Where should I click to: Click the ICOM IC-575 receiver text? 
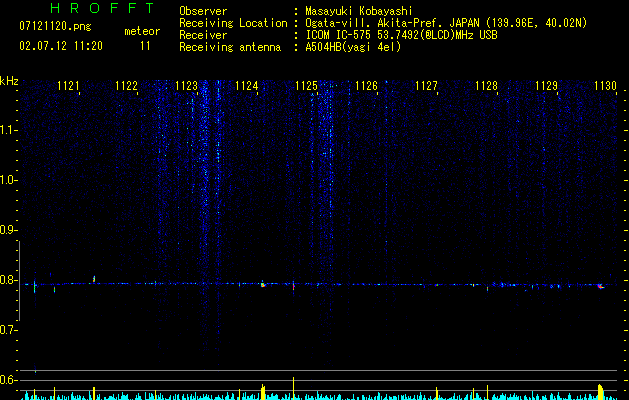401,35
